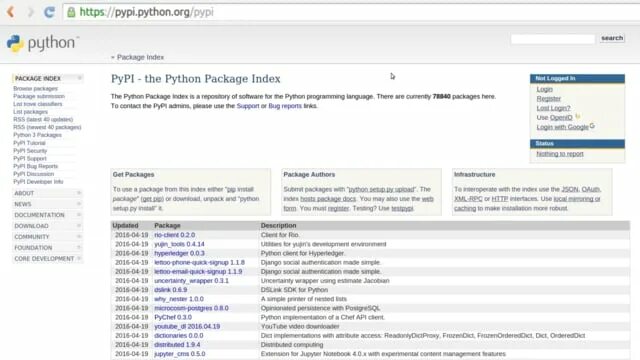
Task: Open microcosm-postgres 0.8.0 package
Action: tap(191, 308)
